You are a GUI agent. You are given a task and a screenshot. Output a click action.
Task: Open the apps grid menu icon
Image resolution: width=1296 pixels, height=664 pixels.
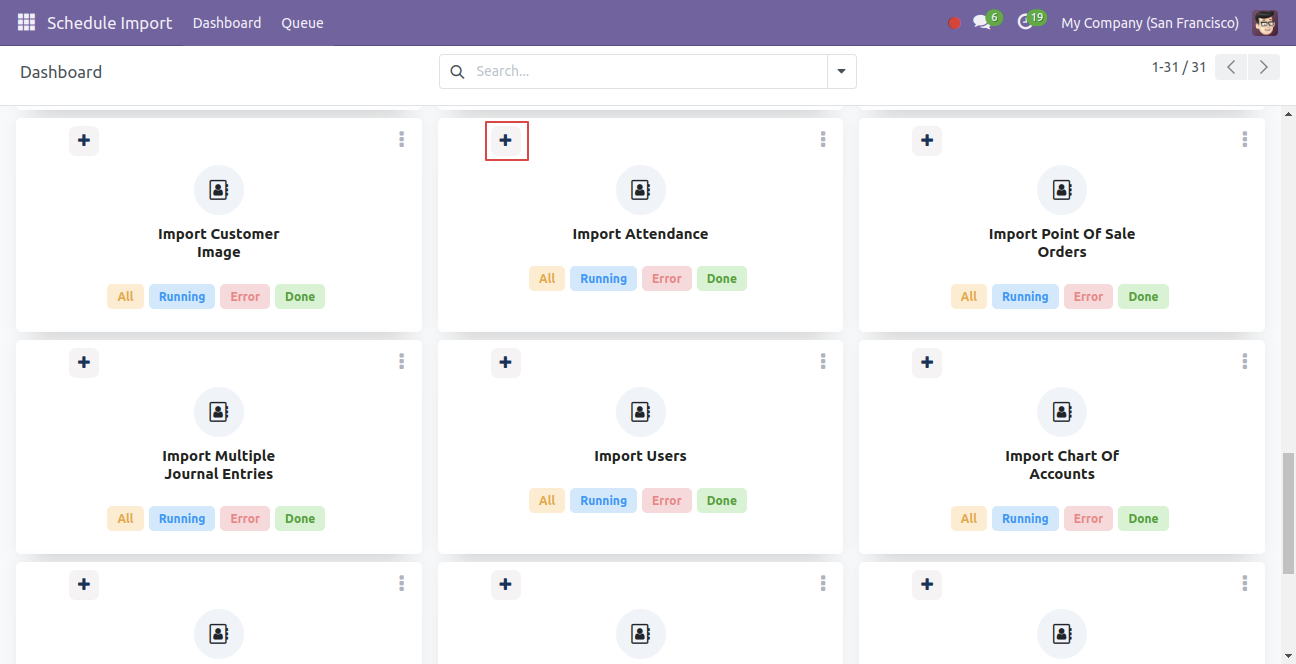26,22
